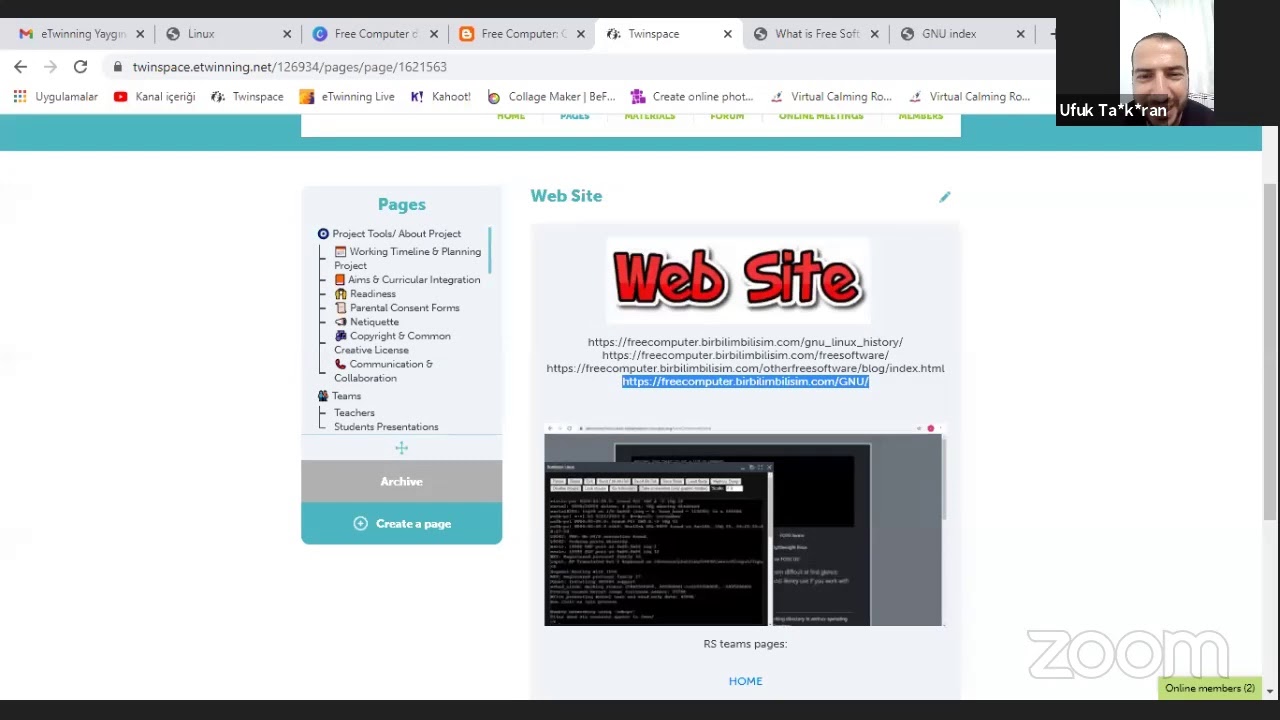Image resolution: width=1280 pixels, height=720 pixels.
Task: Click the move handle below pages list
Action: click(401, 448)
